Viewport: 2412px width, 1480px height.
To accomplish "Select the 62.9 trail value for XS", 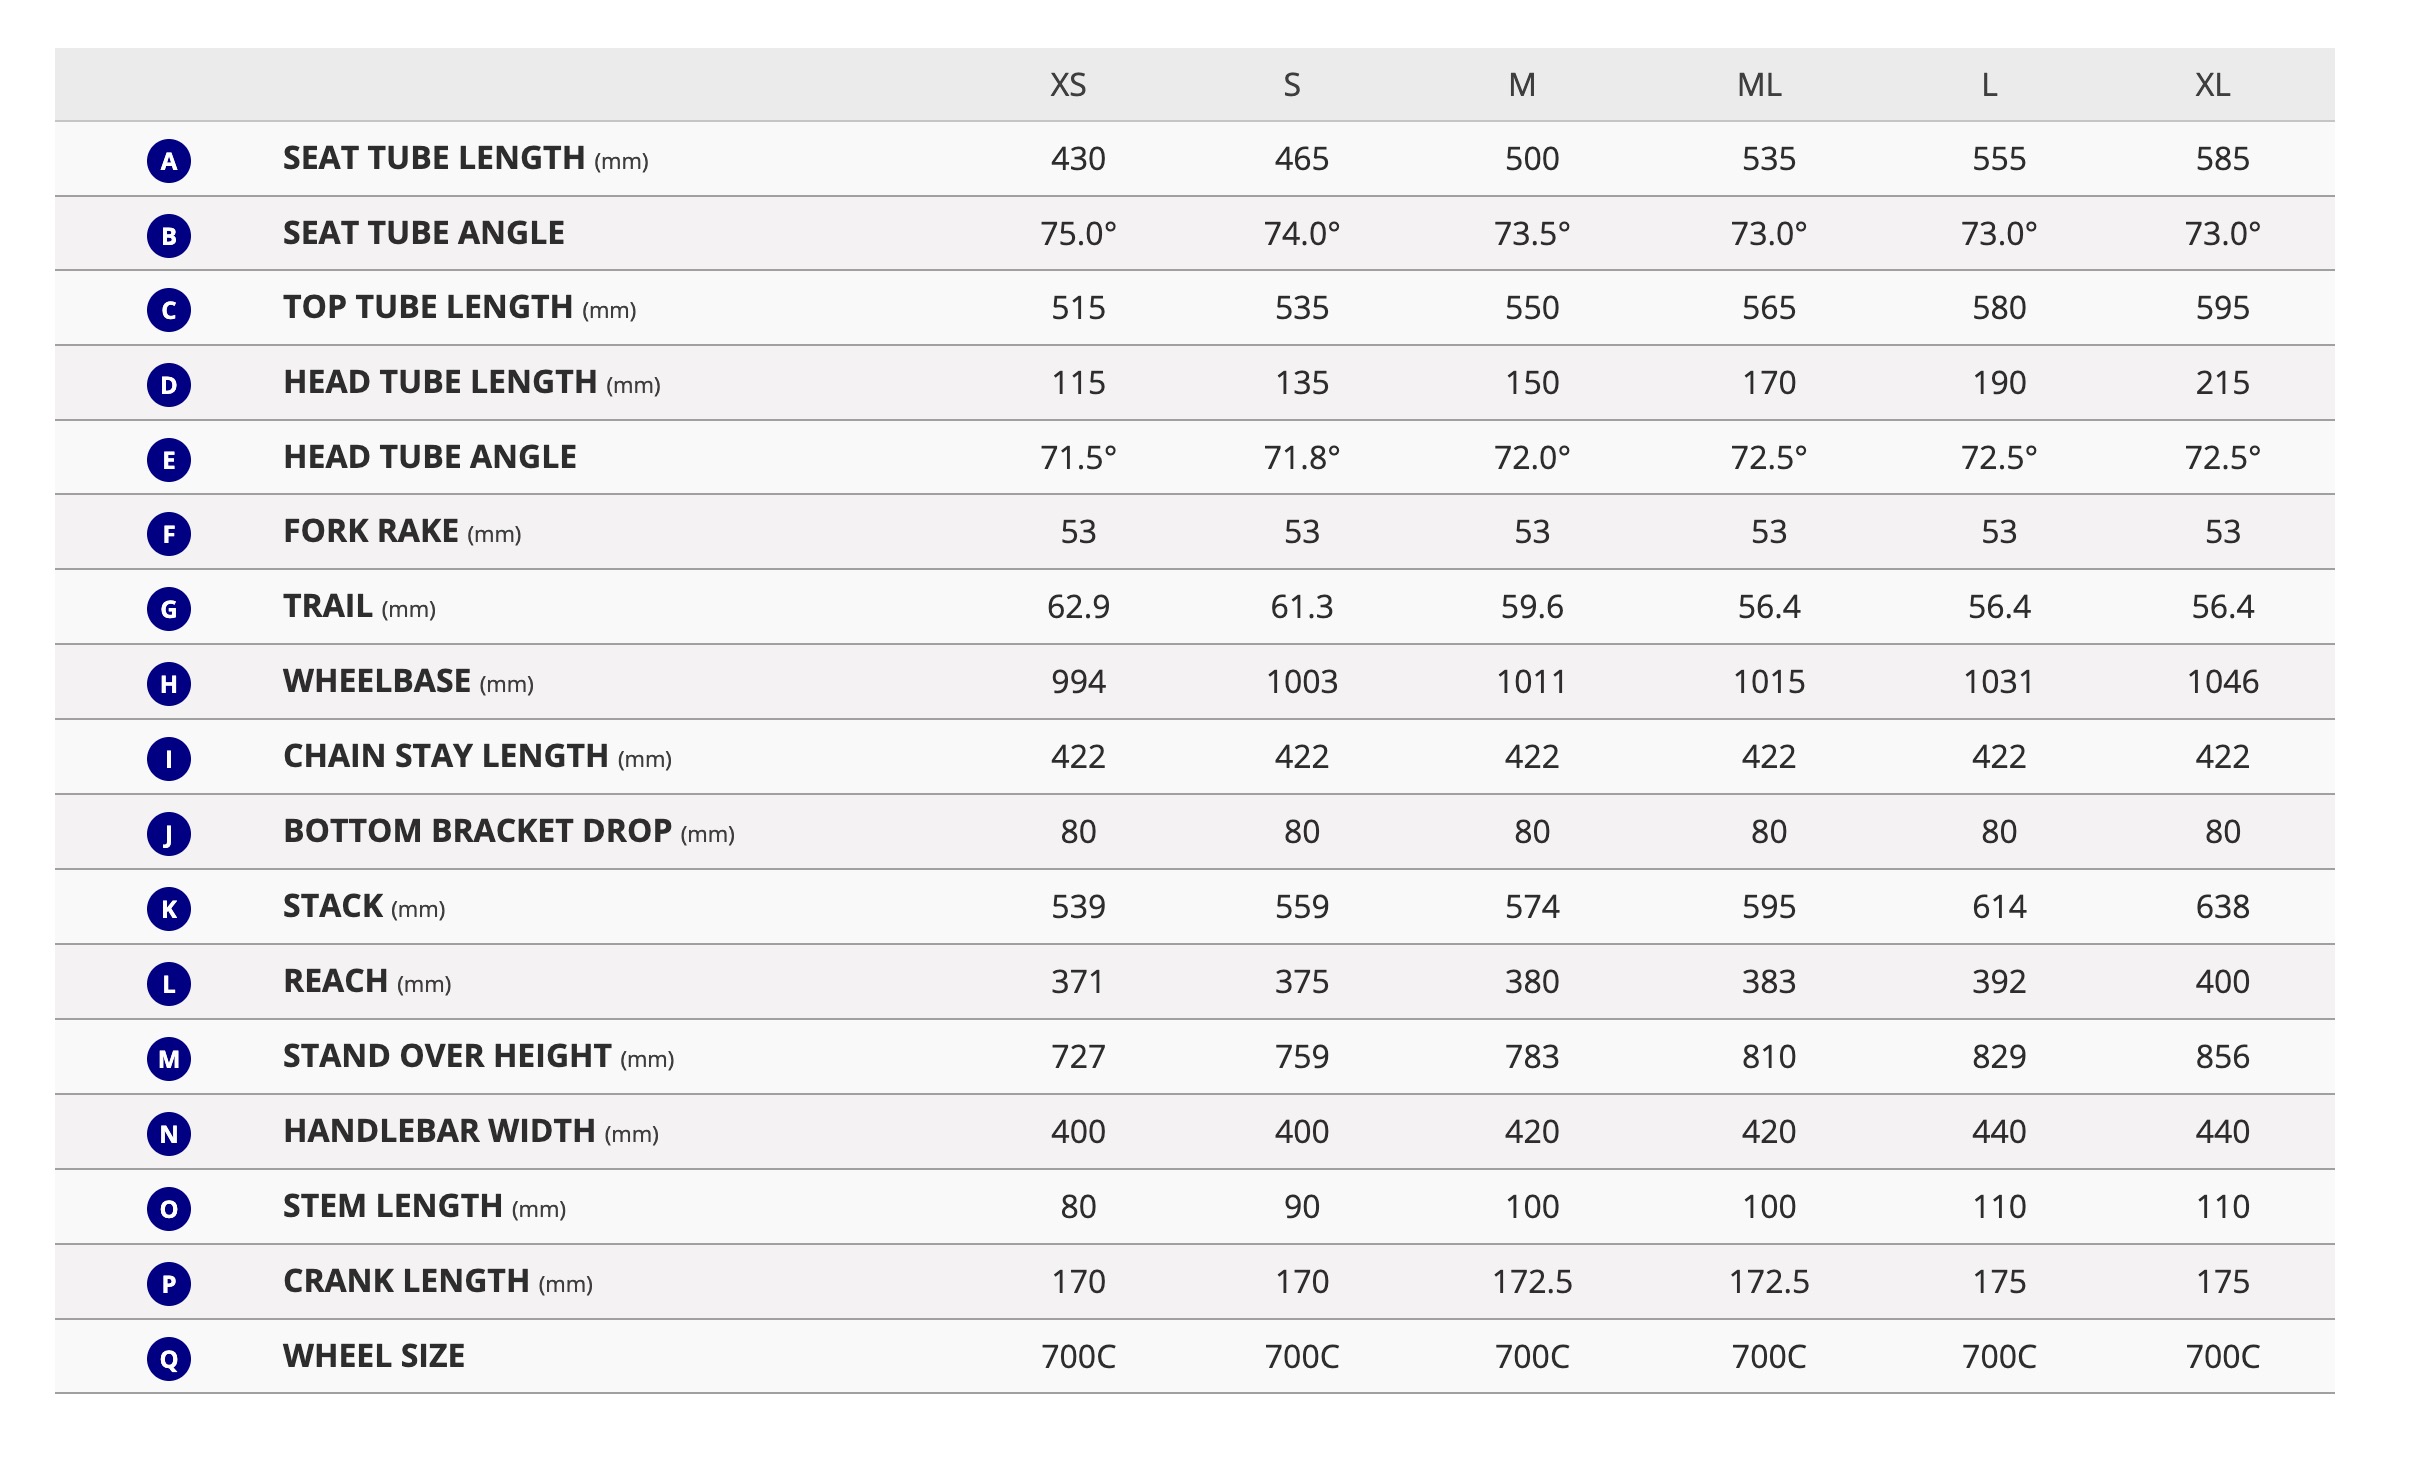I will click(x=1078, y=607).
